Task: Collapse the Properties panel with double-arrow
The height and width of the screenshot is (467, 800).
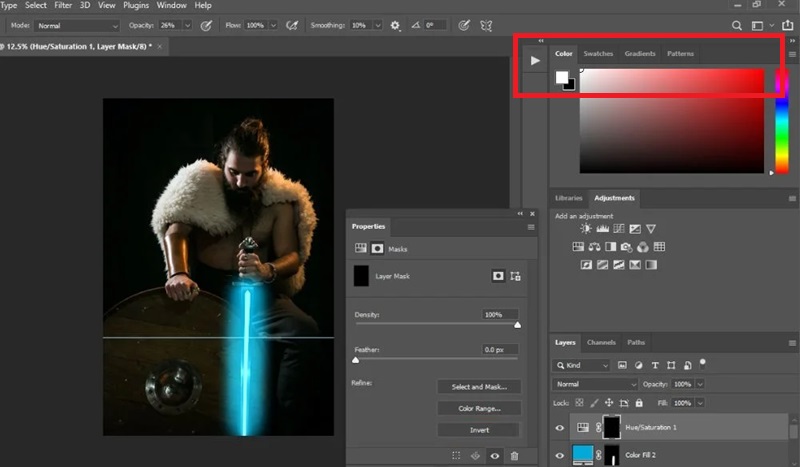Action: point(520,214)
